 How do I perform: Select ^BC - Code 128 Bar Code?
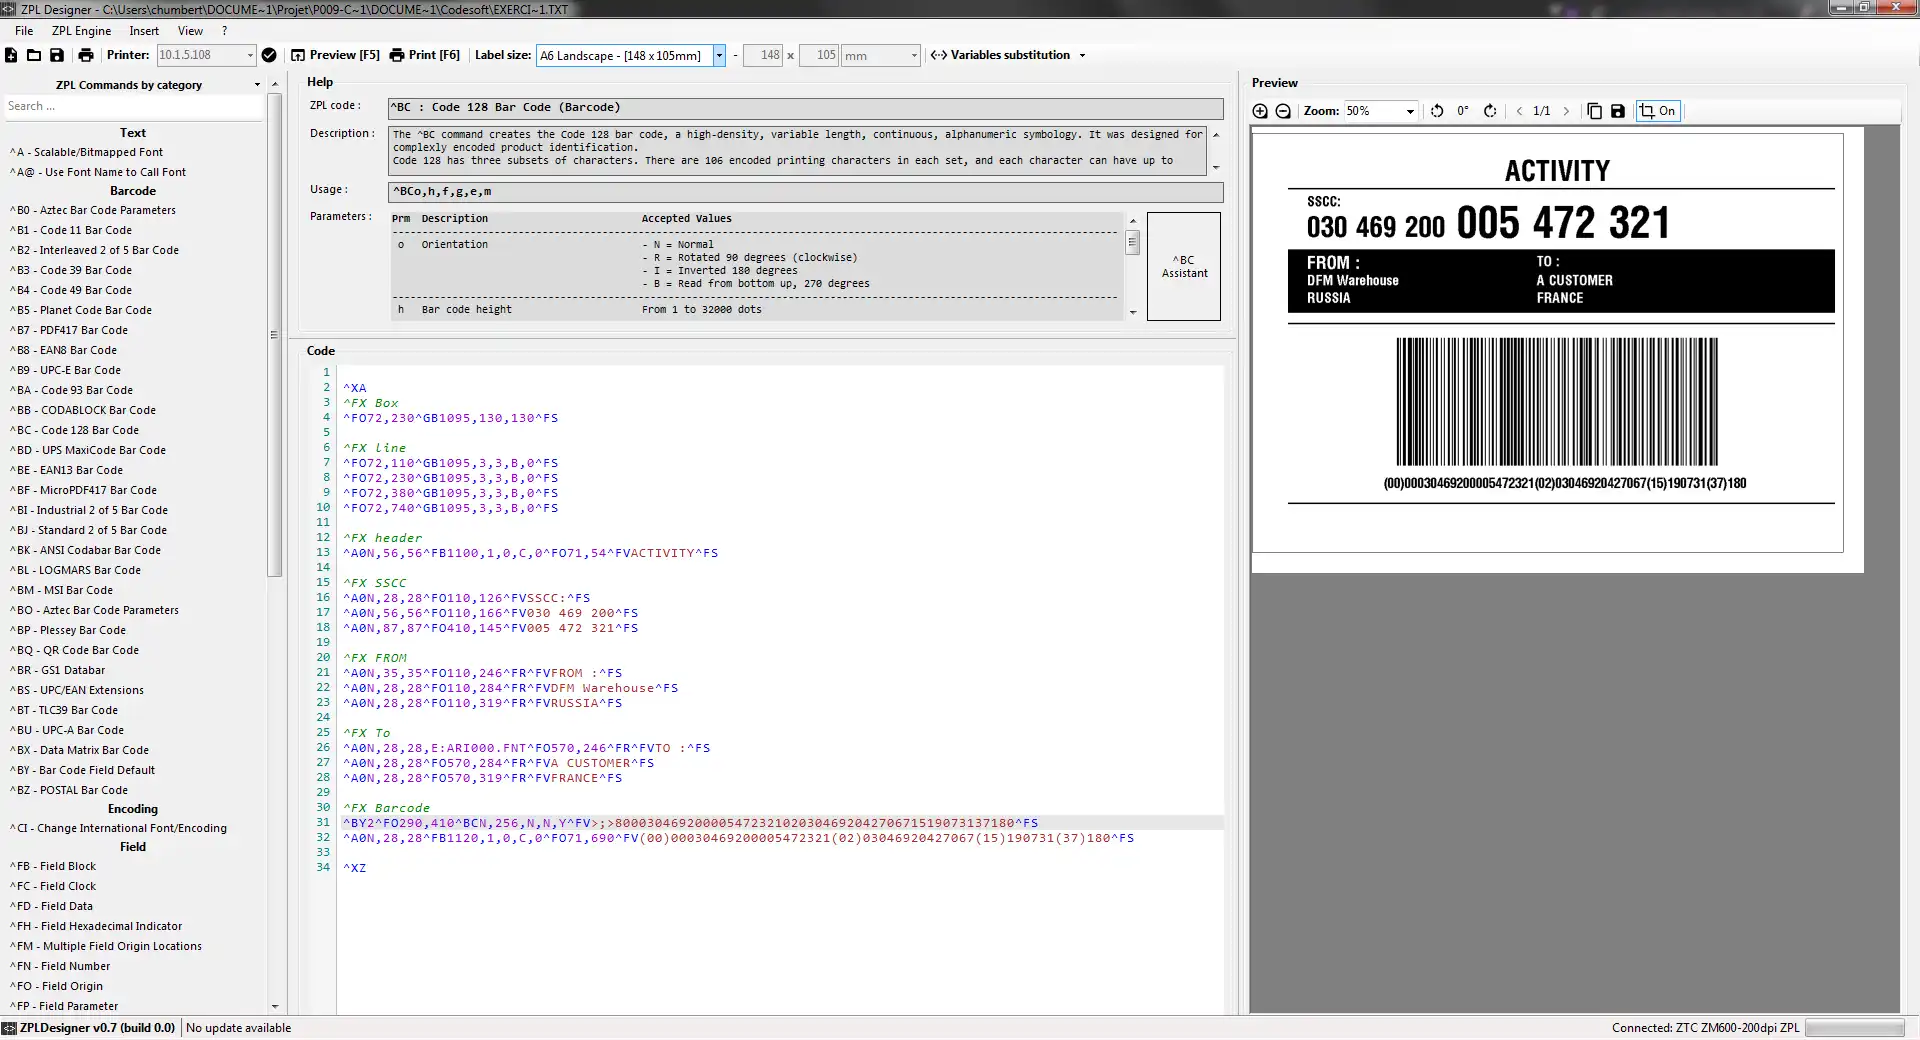(74, 430)
